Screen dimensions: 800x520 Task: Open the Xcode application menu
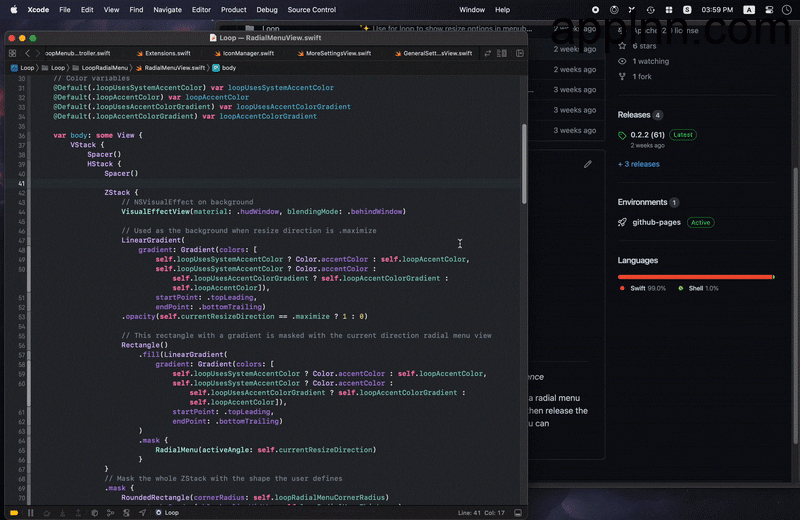click(38, 10)
